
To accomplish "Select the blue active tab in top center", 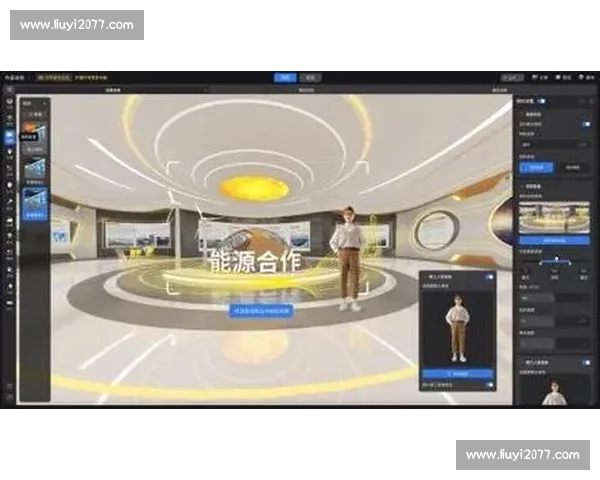I will coord(285,77).
